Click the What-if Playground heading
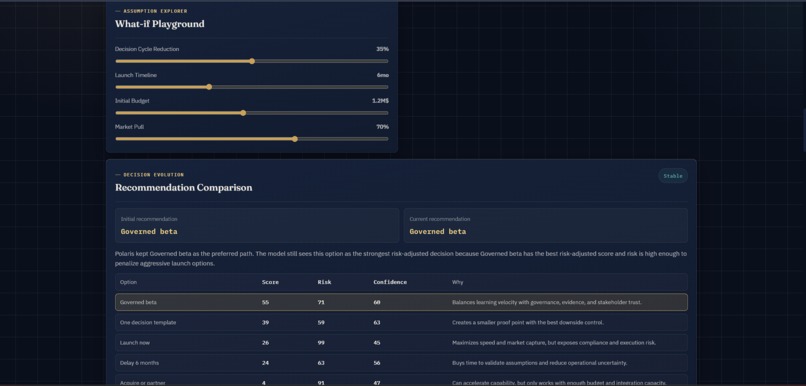806x386 pixels. [159, 24]
